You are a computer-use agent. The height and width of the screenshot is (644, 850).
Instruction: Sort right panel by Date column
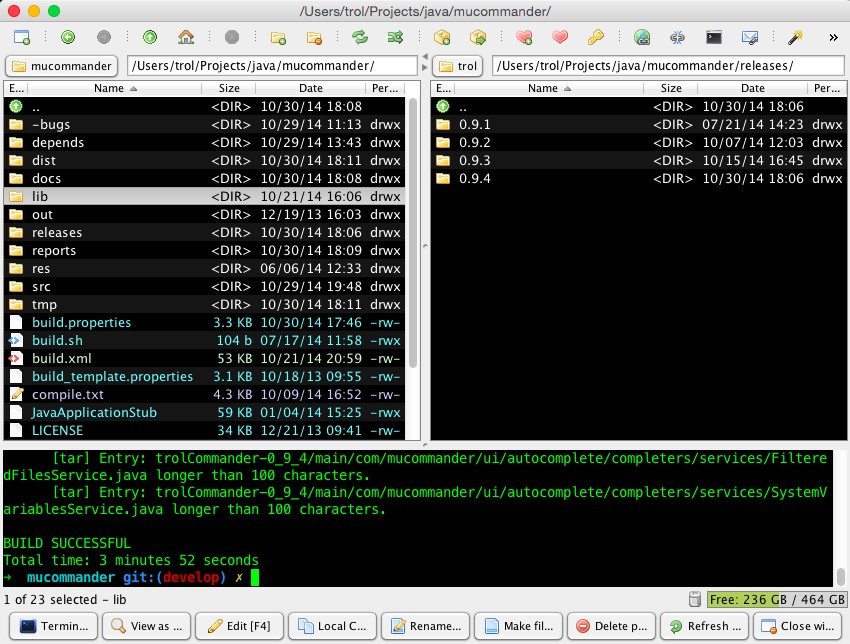point(754,89)
